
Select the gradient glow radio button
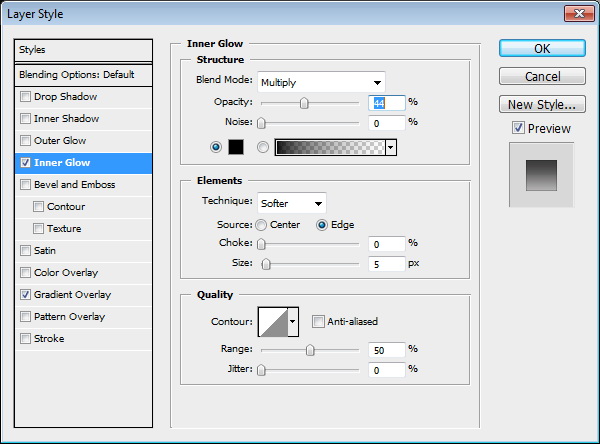(263, 147)
